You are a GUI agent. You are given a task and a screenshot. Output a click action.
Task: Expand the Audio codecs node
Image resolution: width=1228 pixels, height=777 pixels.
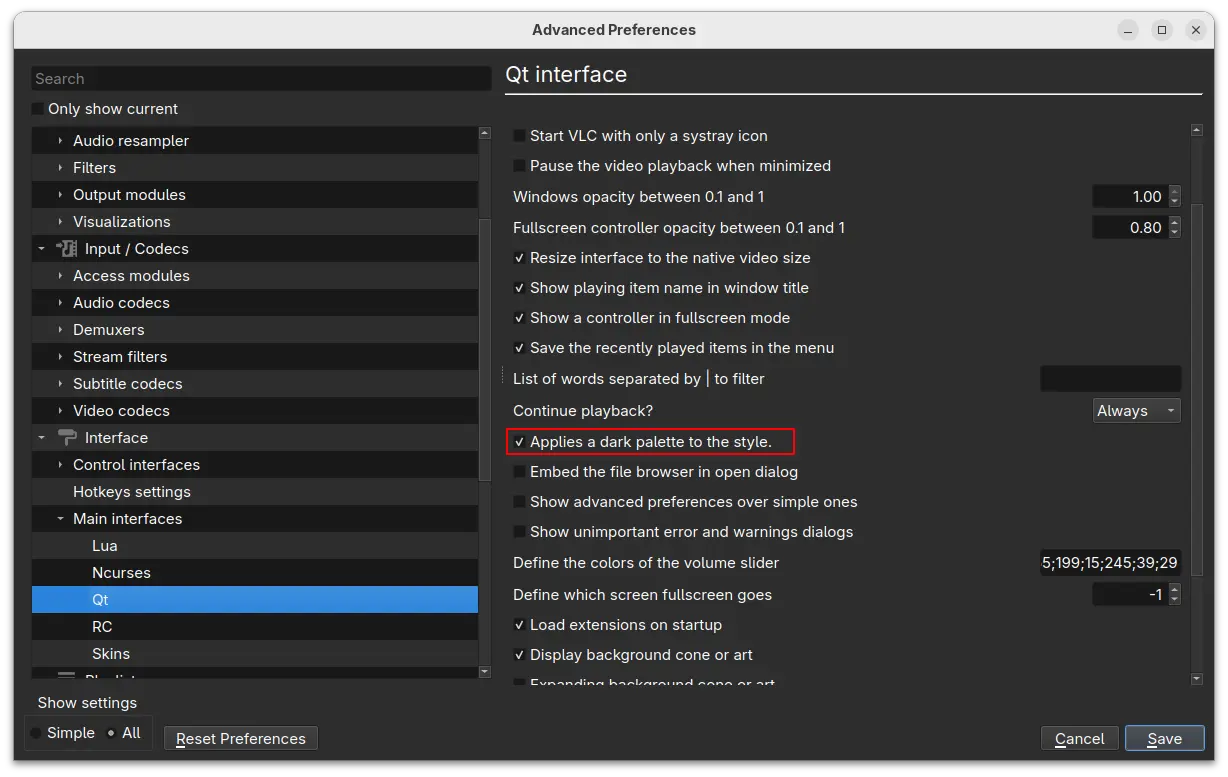click(x=60, y=303)
